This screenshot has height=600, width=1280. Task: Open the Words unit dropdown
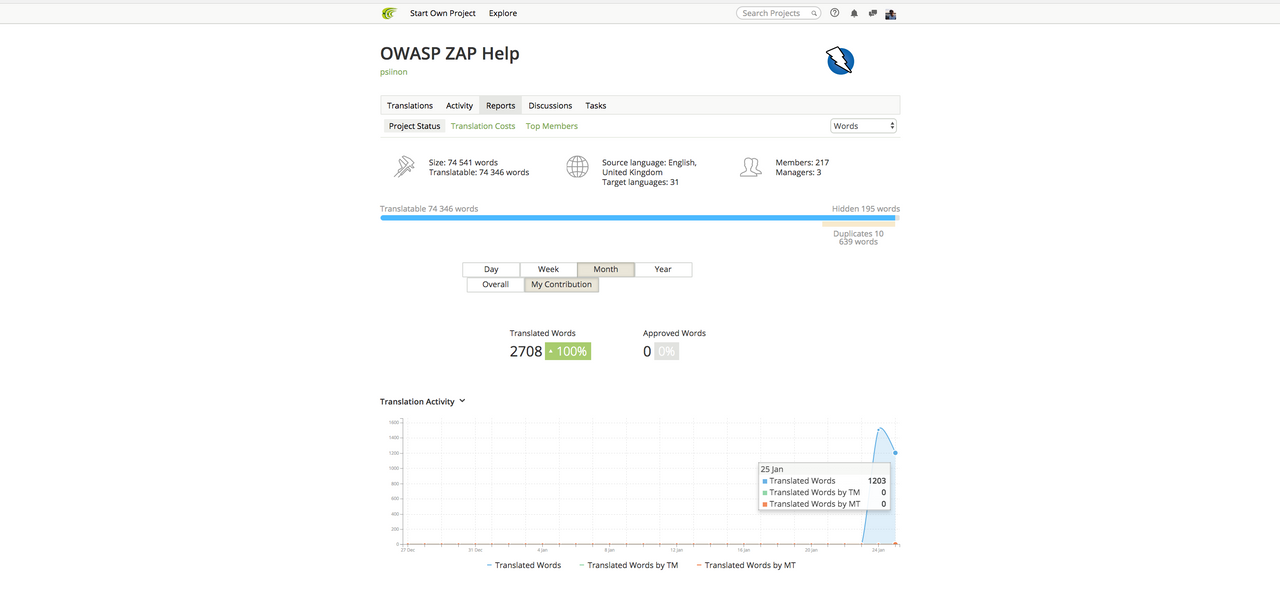tap(864, 126)
